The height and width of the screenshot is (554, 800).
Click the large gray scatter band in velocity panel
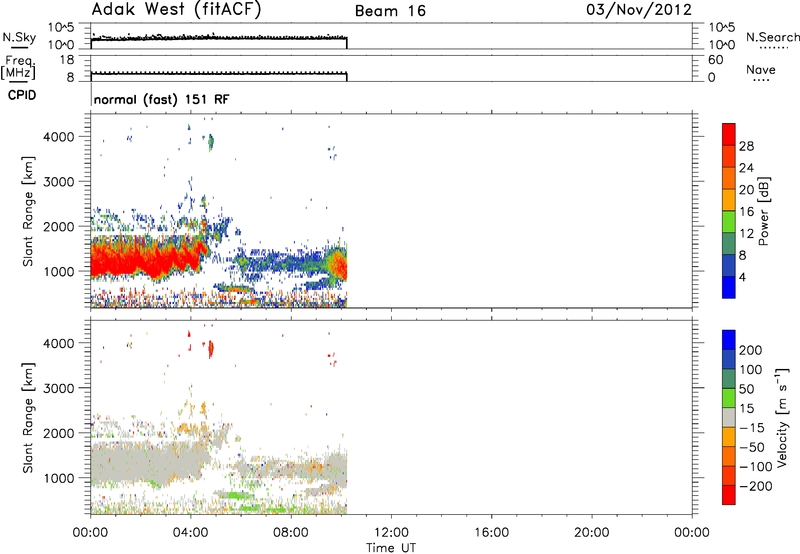148,463
